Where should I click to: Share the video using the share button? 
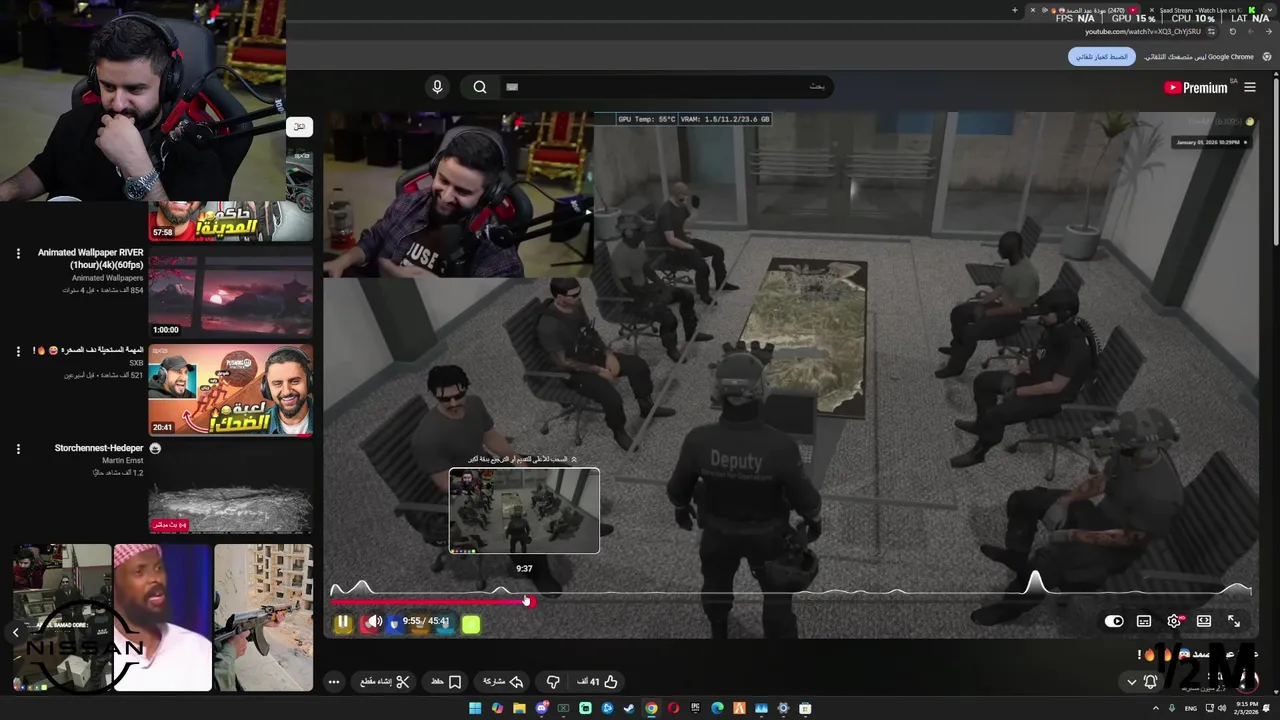(504, 682)
